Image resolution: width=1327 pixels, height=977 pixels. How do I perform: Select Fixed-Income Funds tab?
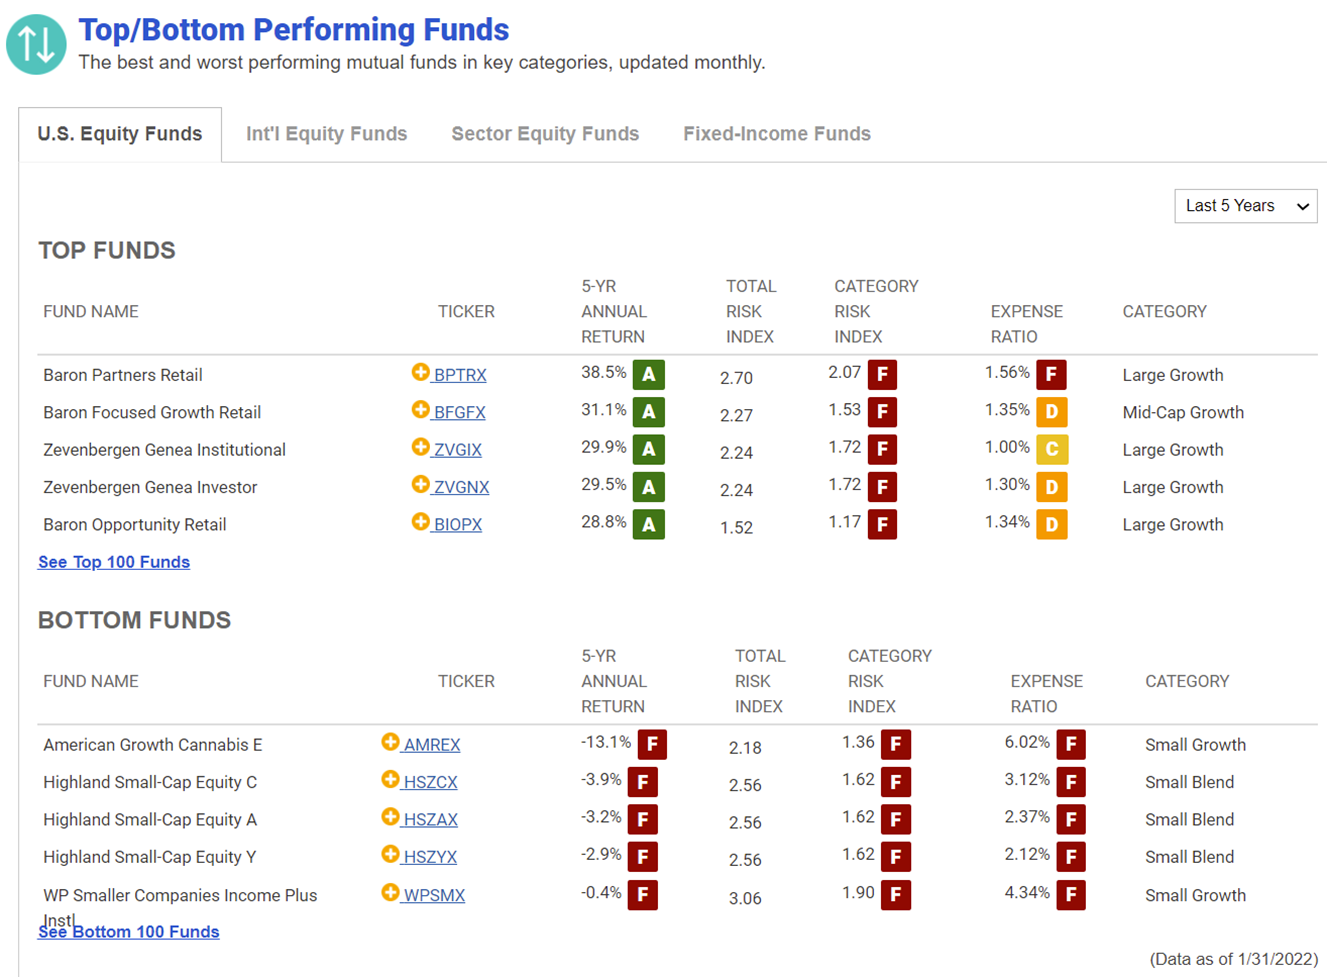tap(777, 134)
